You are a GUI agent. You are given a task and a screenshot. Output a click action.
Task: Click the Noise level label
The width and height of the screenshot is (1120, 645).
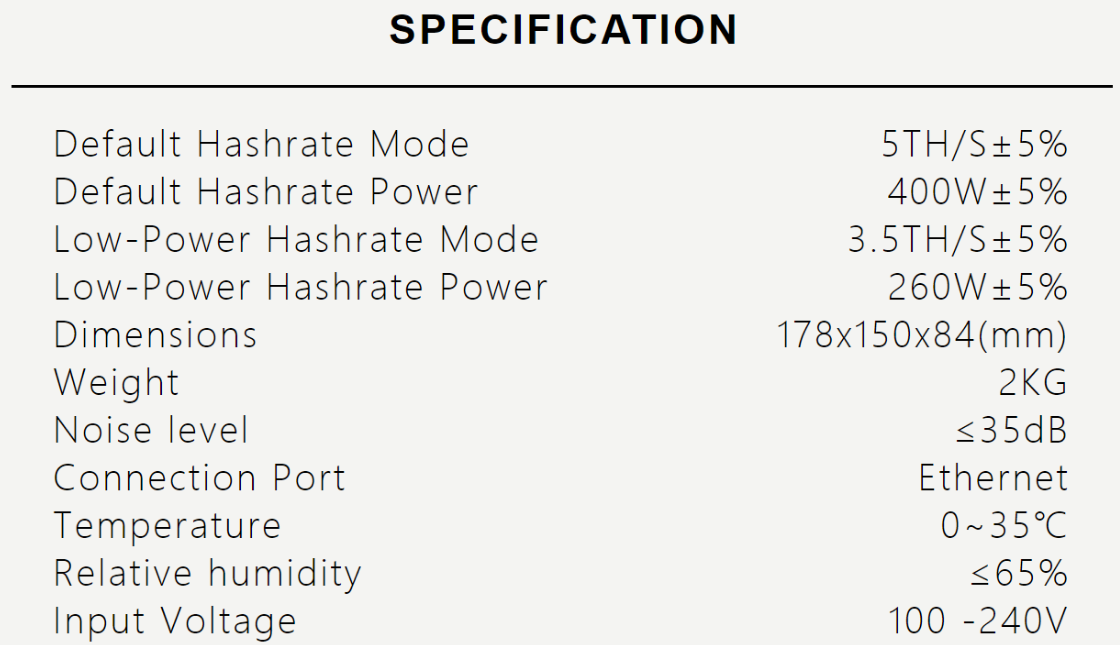151,430
